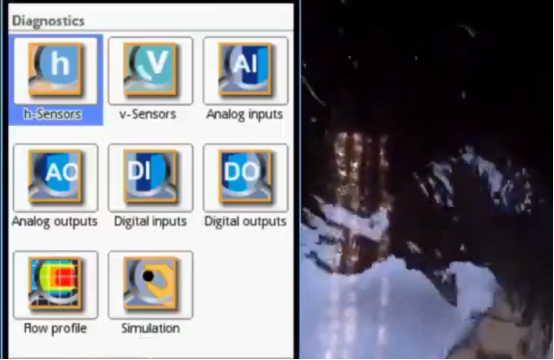The image size is (554, 360).
Task: Choose the 'Analog outputs' caption text
Action: click(55, 222)
